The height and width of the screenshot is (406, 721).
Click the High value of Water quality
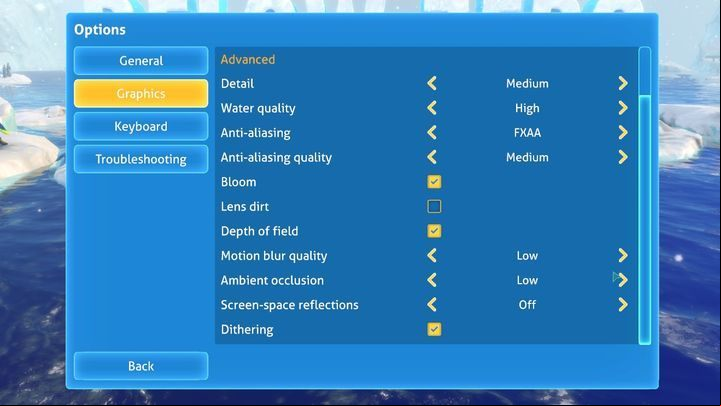click(527, 109)
